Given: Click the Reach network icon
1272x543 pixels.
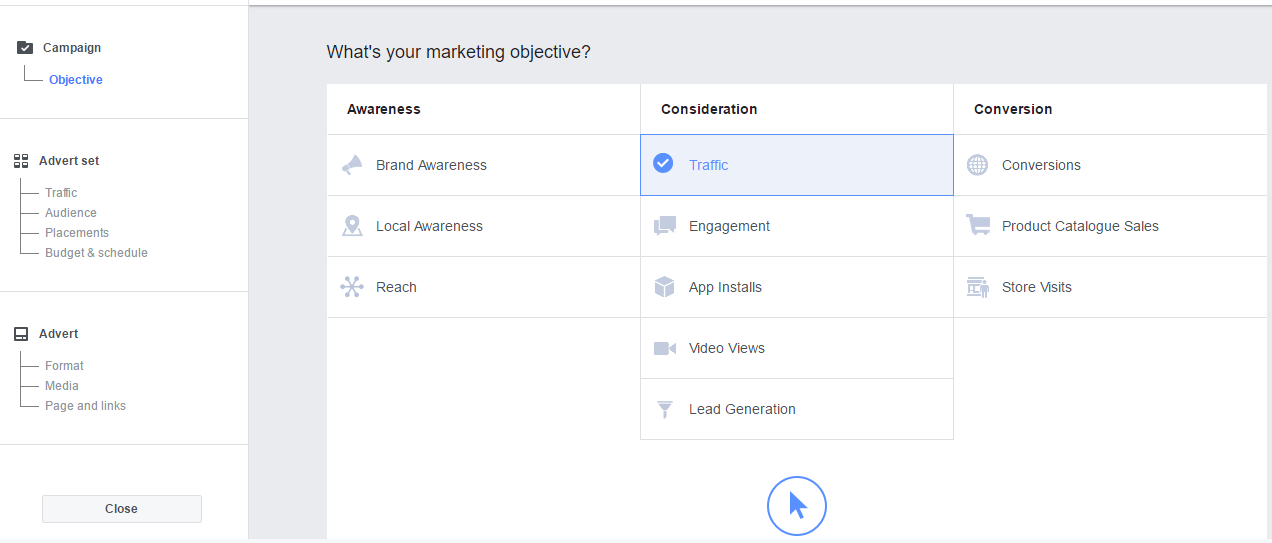Looking at the screenshot, I should 352,287.
